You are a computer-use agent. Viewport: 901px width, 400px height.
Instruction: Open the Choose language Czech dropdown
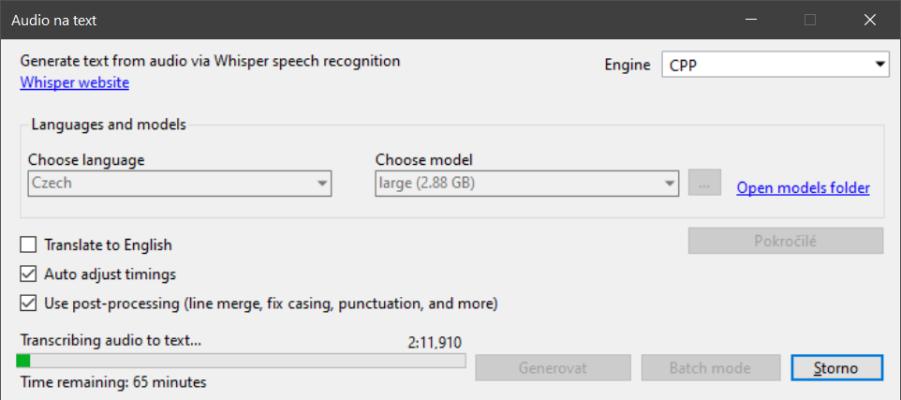179,183
